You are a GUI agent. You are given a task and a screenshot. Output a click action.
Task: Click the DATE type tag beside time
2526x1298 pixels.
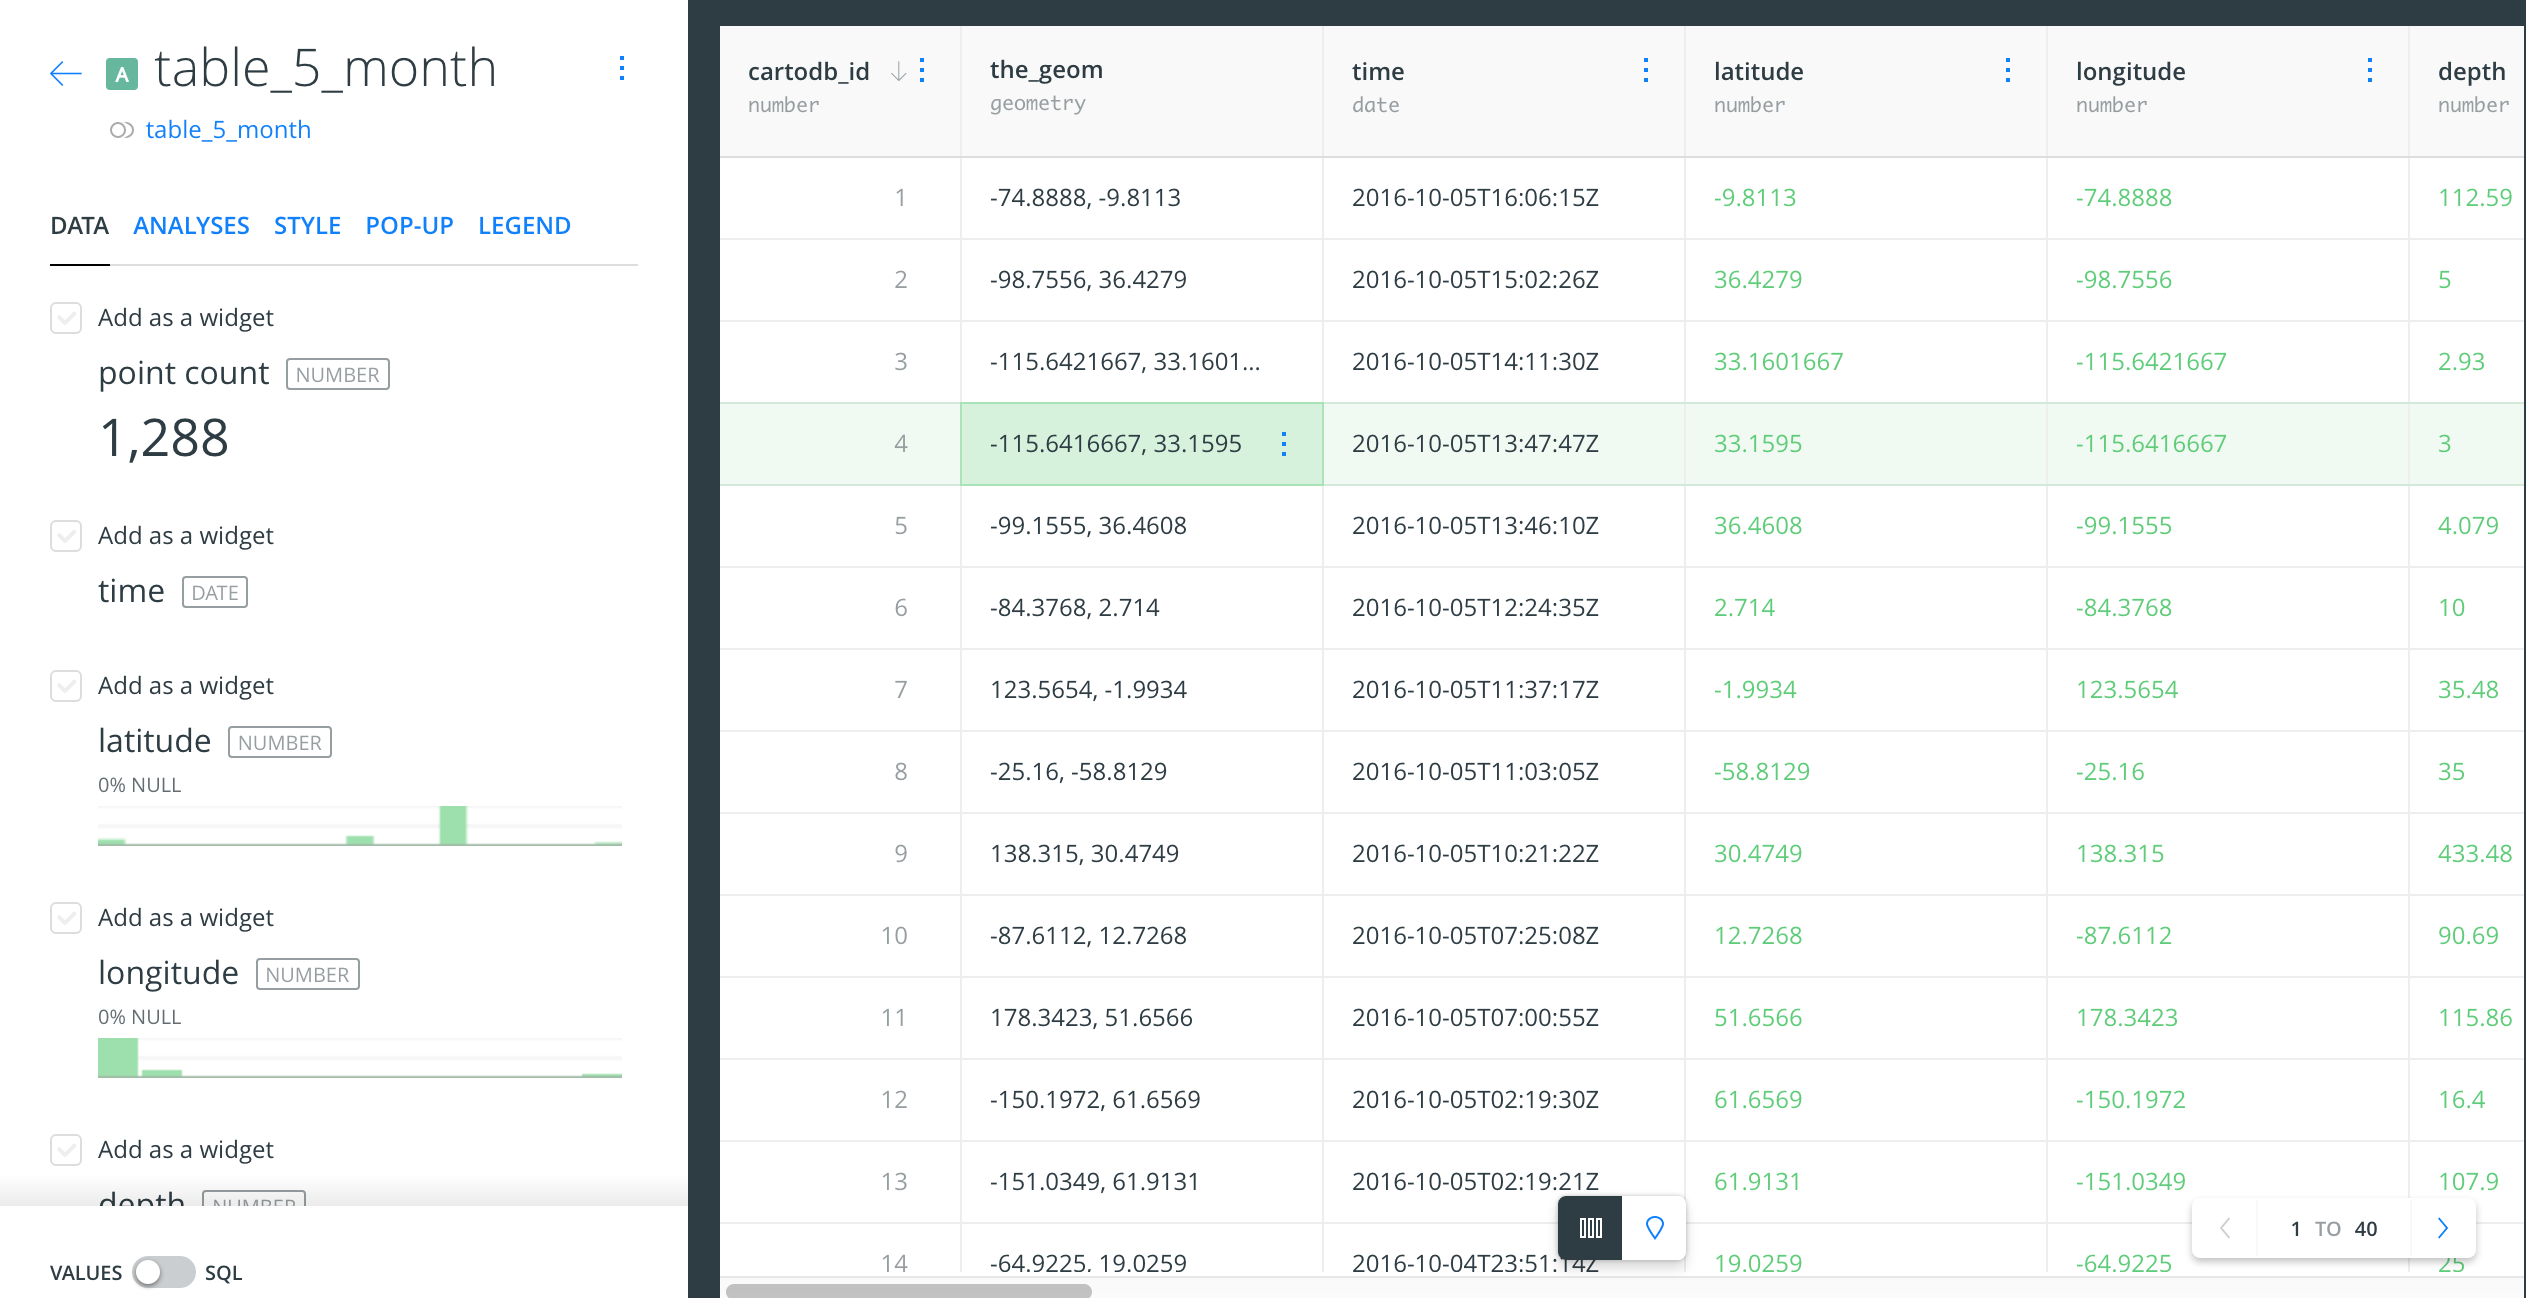tap(215, 592)
